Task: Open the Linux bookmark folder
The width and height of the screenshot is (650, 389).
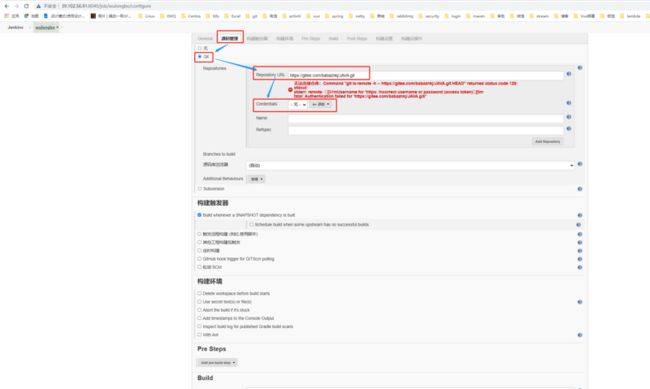Action: (x=146, y=16)
